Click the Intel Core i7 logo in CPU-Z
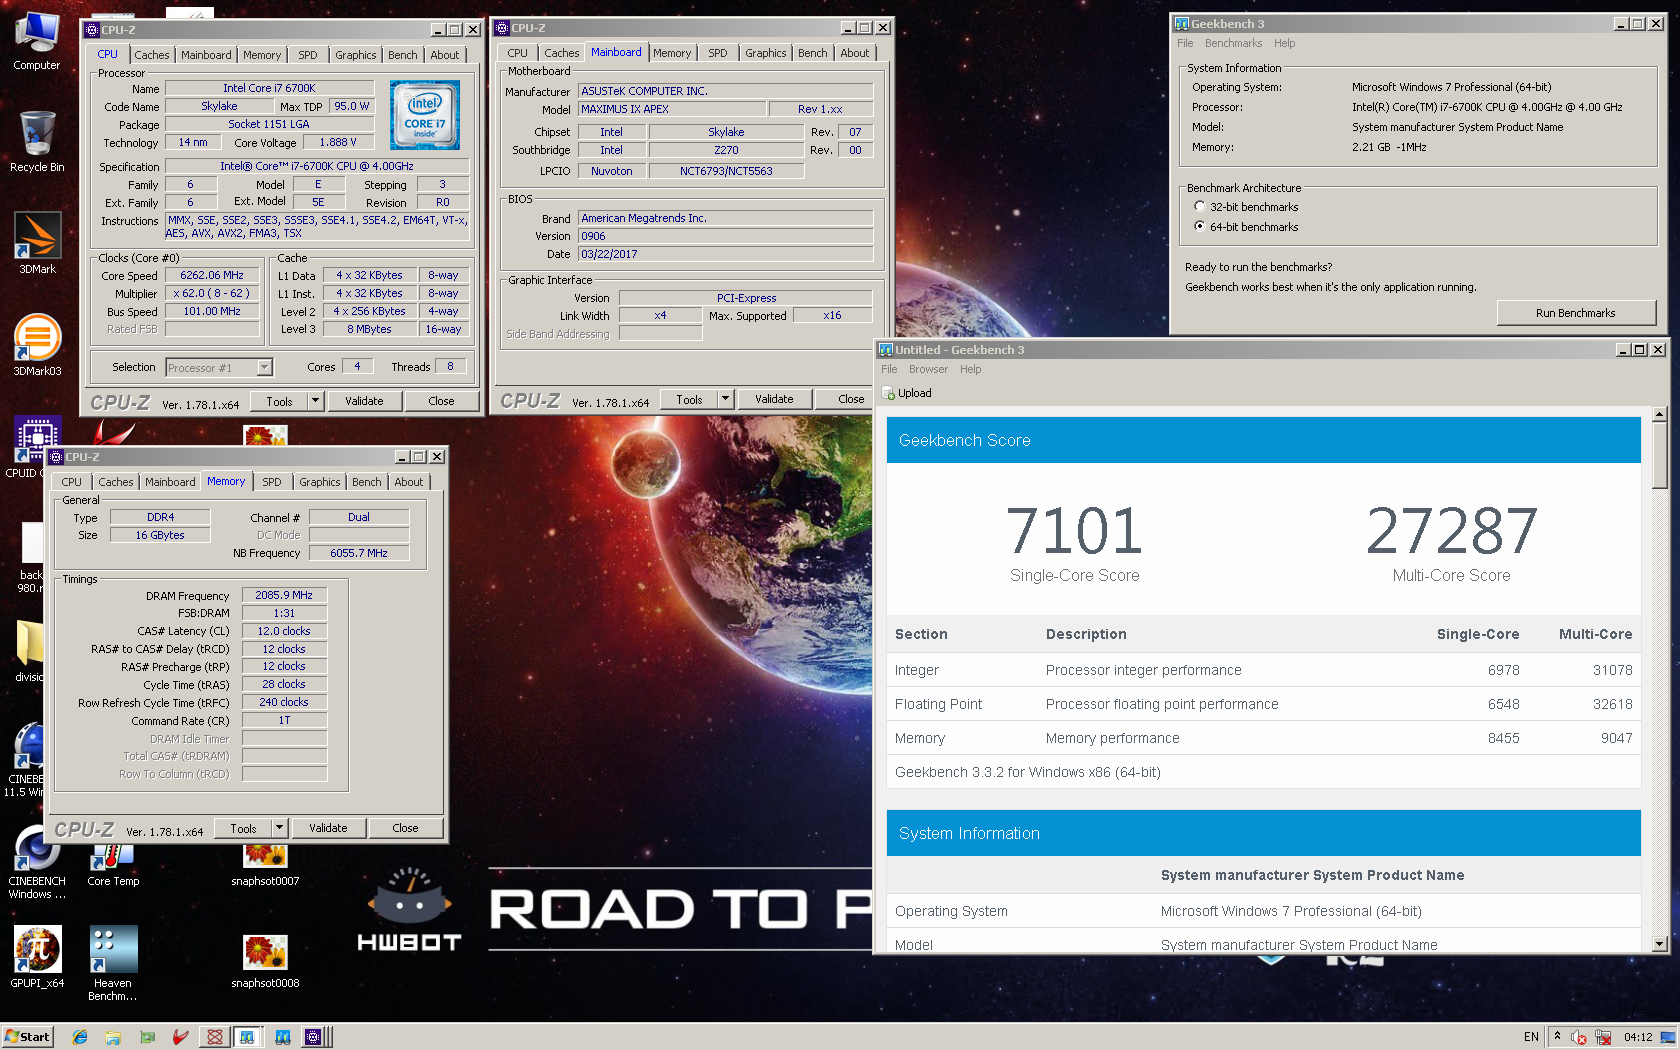 tap(425, 115)
